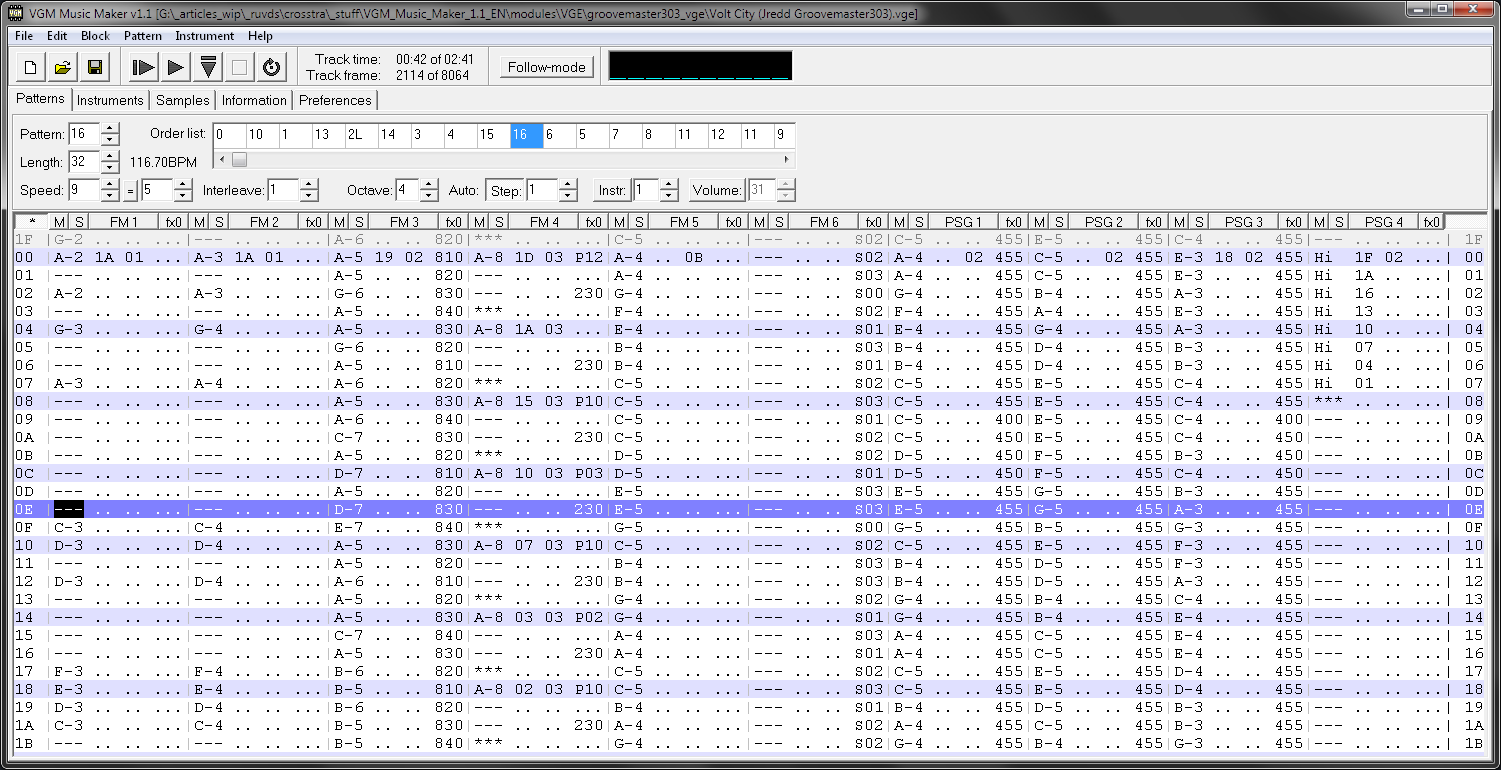
Task: Toggle the Auto Volume button
Action: tap(718, 190)
